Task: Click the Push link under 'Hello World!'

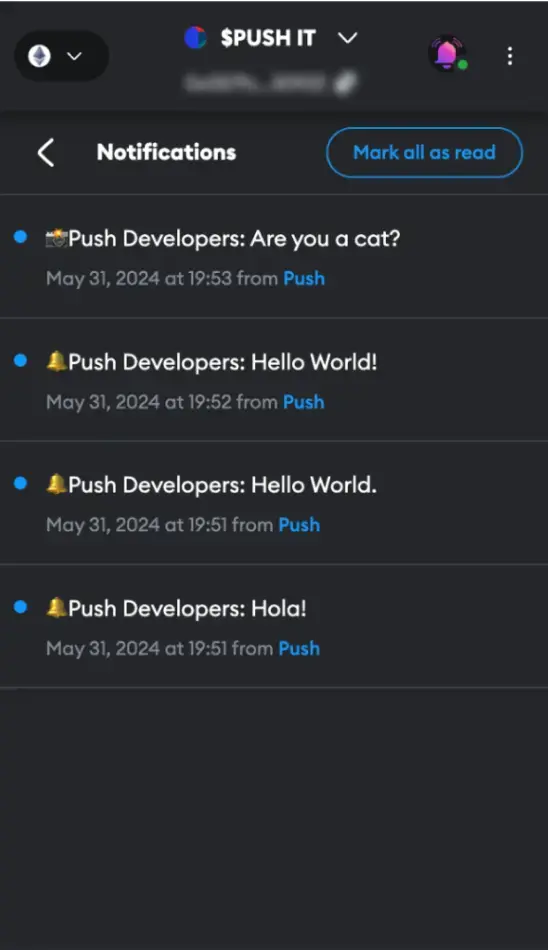Action: click(x=304, y=402)
